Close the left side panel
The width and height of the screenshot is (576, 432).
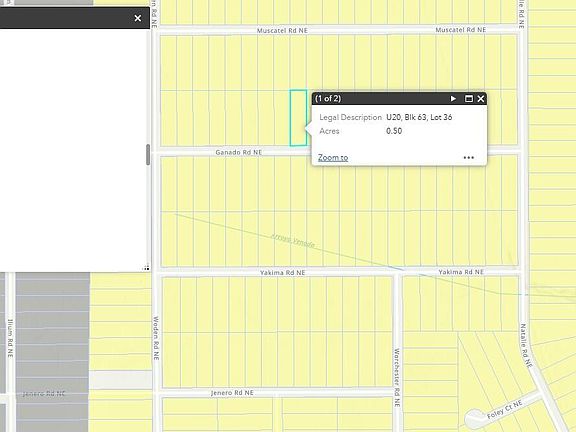pos(138,18)
